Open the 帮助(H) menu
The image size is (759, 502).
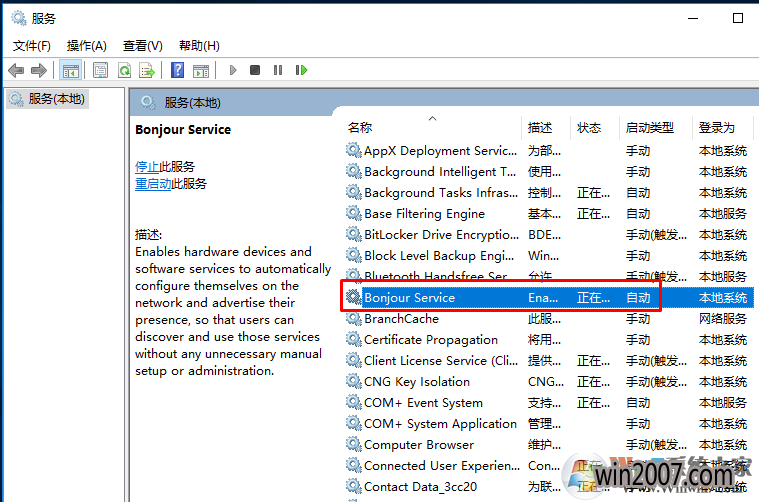tap(199, 46)
